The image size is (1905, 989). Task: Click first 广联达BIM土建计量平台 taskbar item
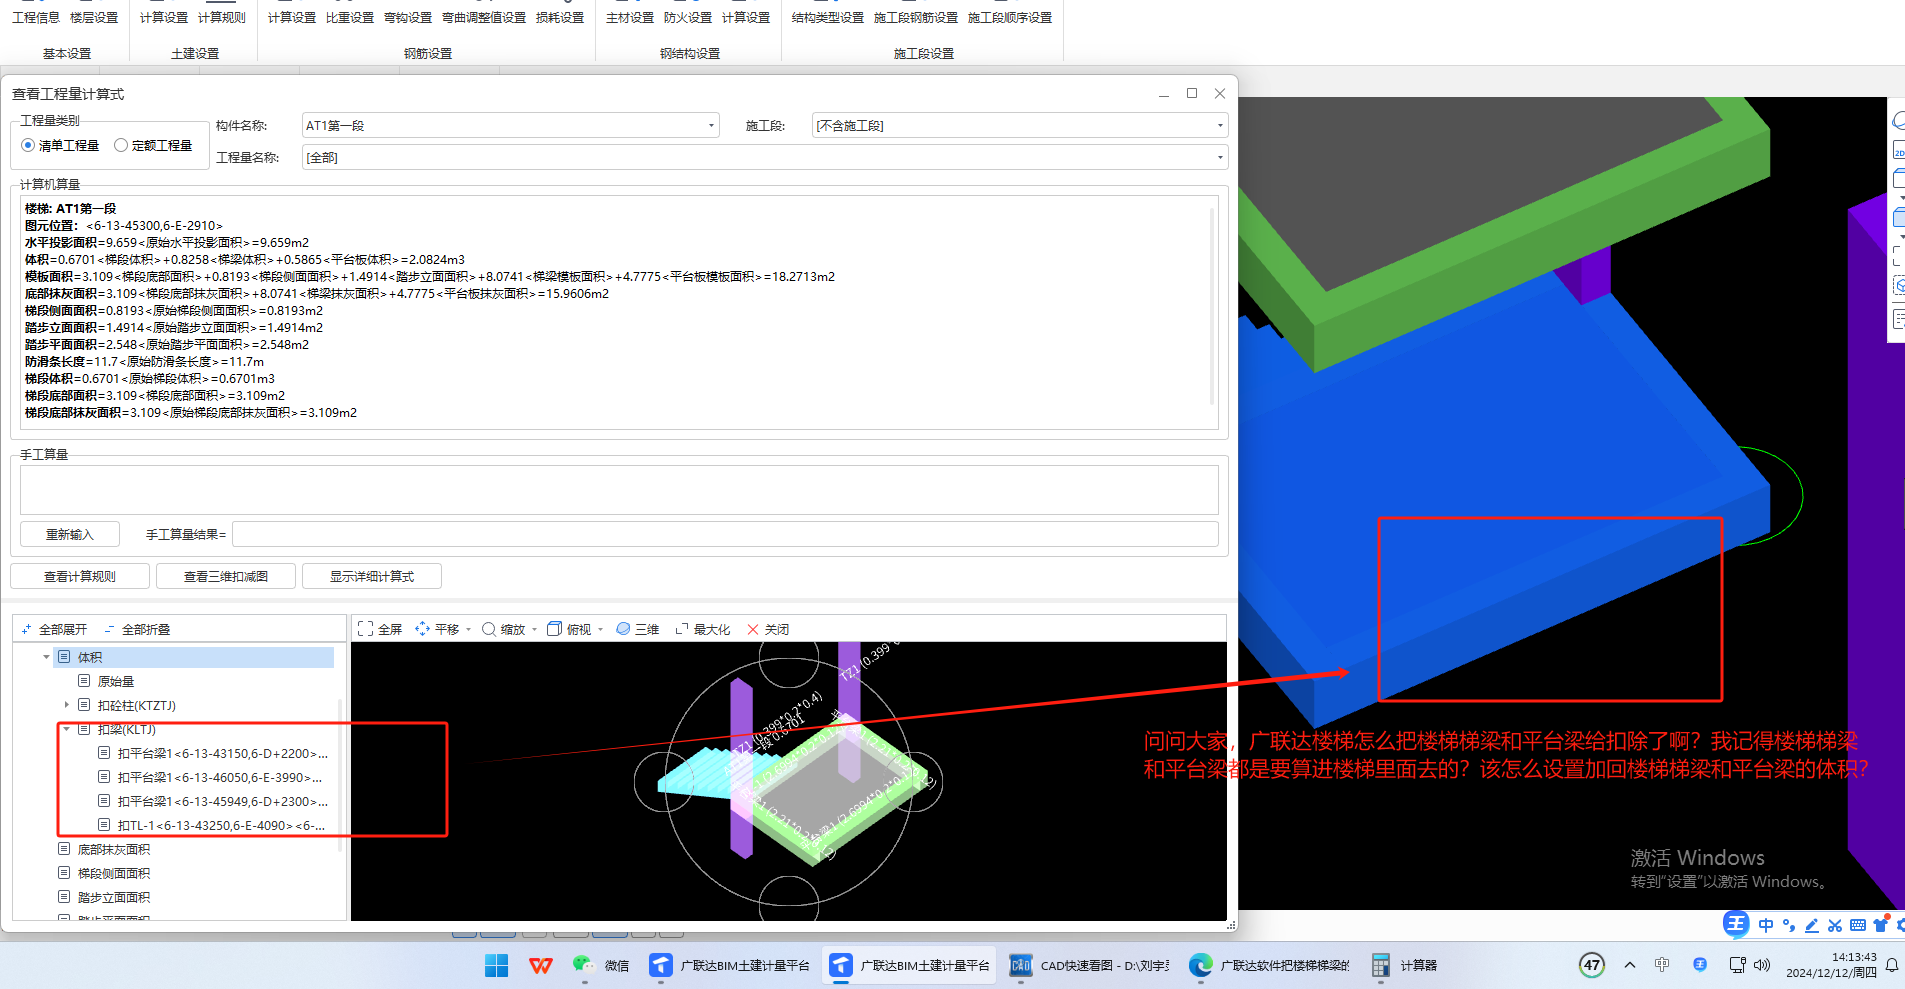[729, 965]
